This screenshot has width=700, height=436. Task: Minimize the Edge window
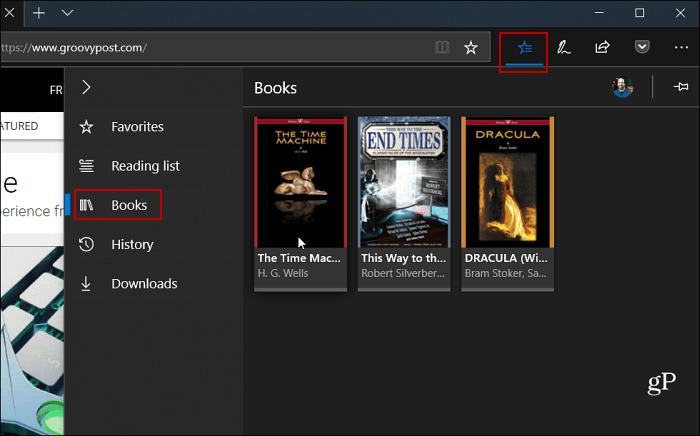pos(599,12)
